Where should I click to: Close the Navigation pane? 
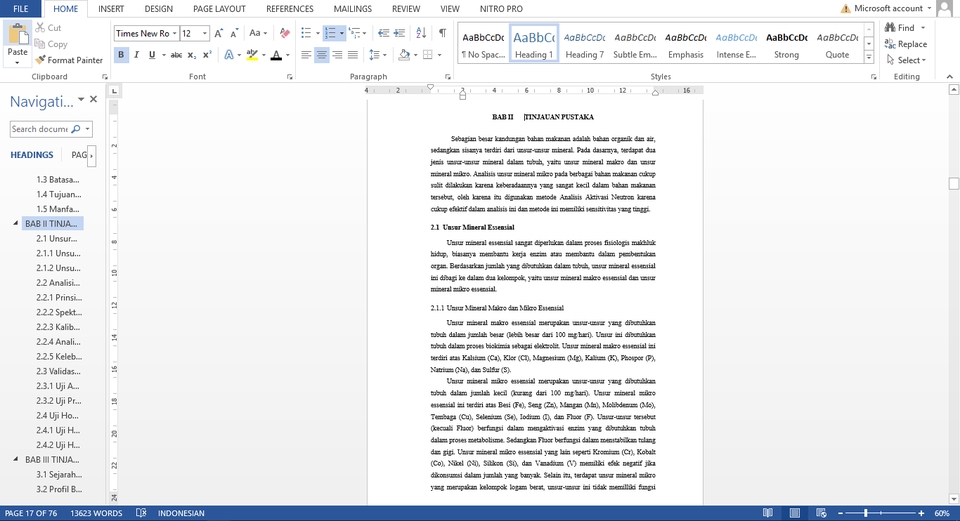94,99
